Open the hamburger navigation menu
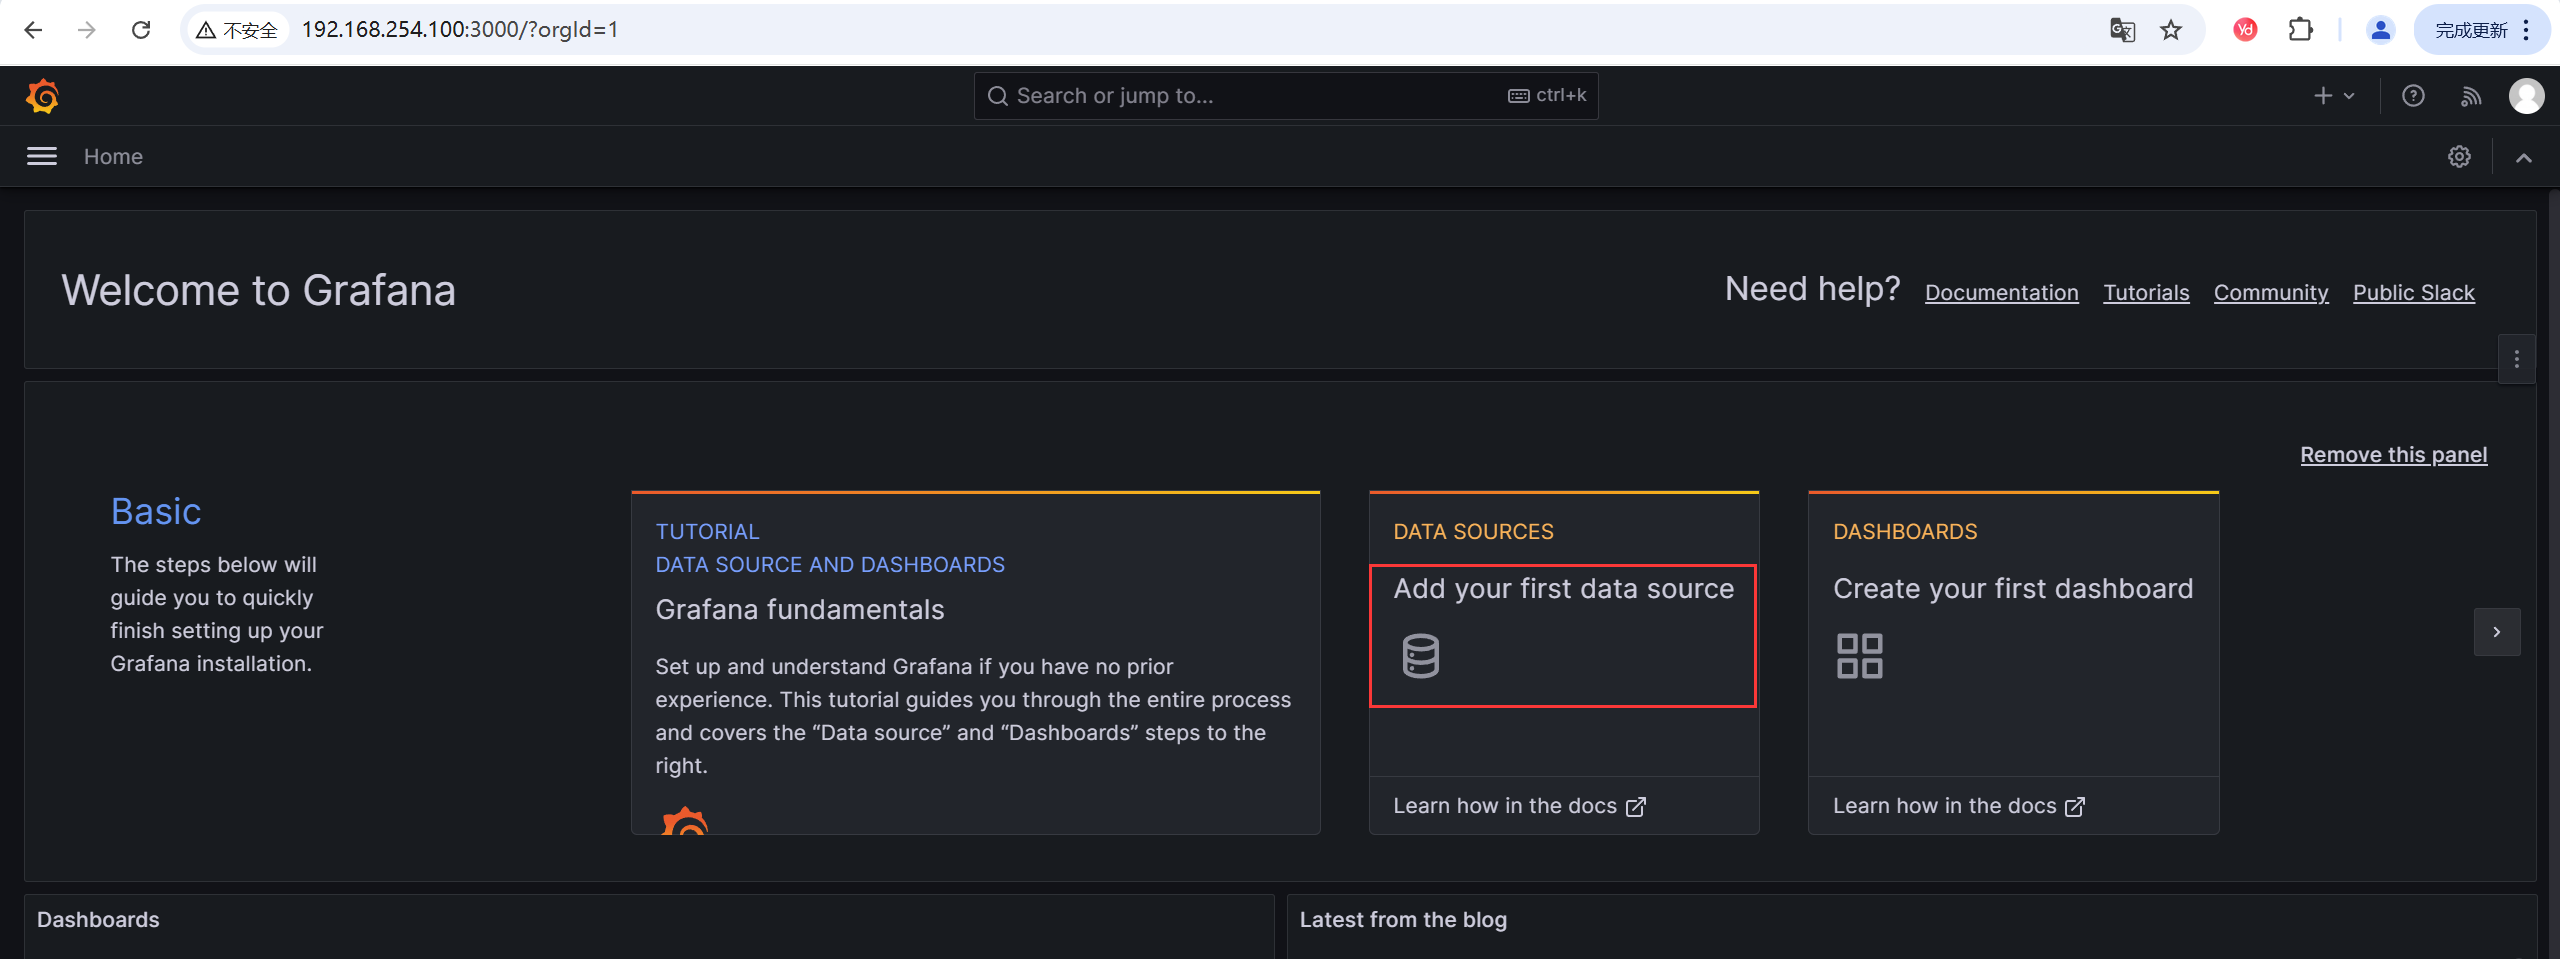This screenshot has width=2560, height=959. tap(41, 156)
